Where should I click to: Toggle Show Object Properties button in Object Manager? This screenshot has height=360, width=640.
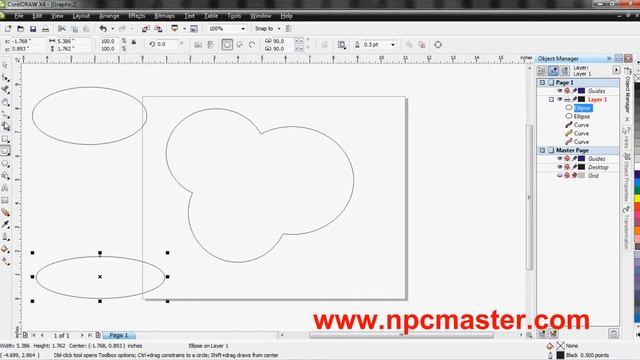pos(541,71)
